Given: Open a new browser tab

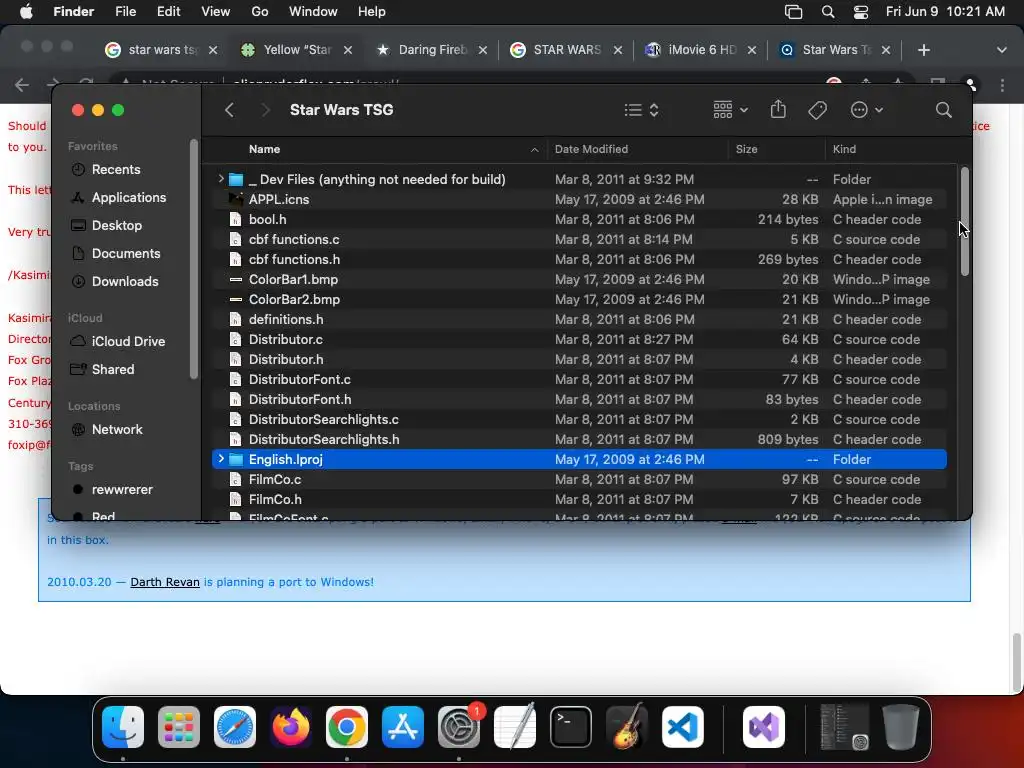Looking at the screenshot, I should pyautogui.click(x=923, y=50).
